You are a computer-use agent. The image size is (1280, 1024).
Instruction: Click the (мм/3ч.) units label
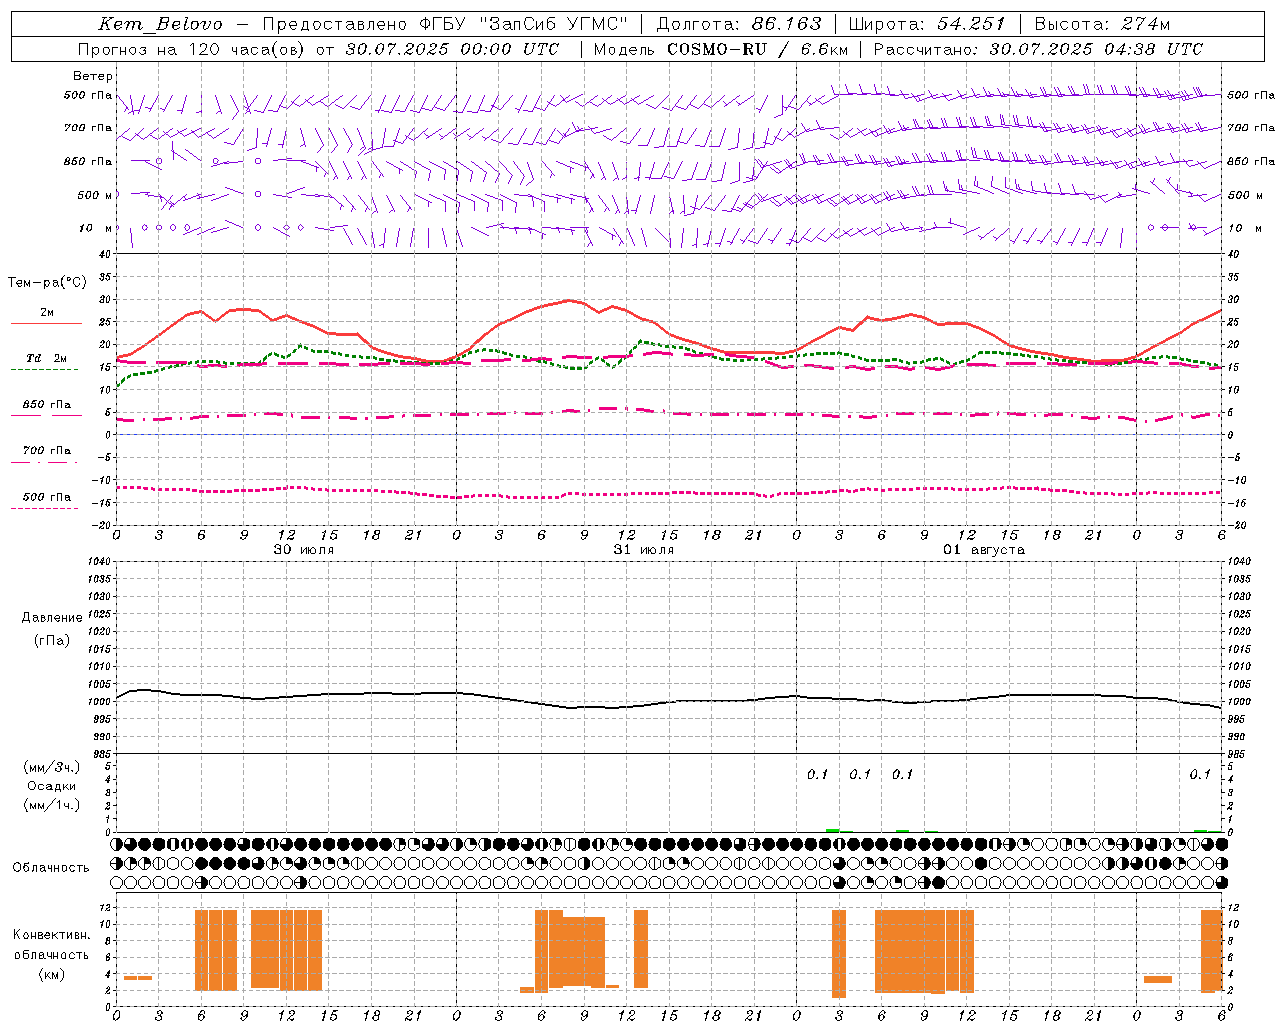pyautogui.click(x=52, y=767)
